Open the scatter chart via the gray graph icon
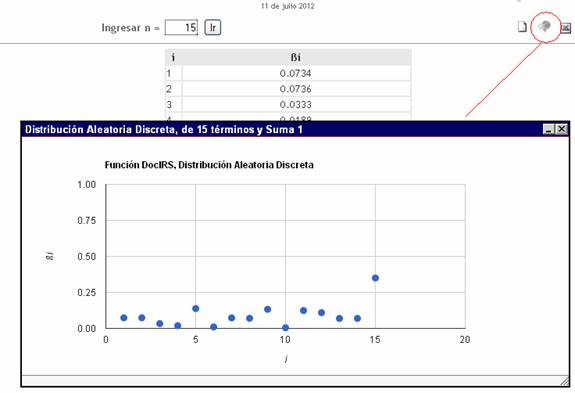575x393 pixels. [x=545, y=26]
